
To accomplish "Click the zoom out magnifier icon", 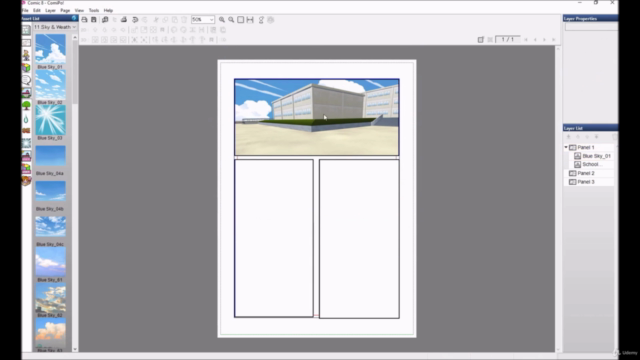I will pos(231,20).
